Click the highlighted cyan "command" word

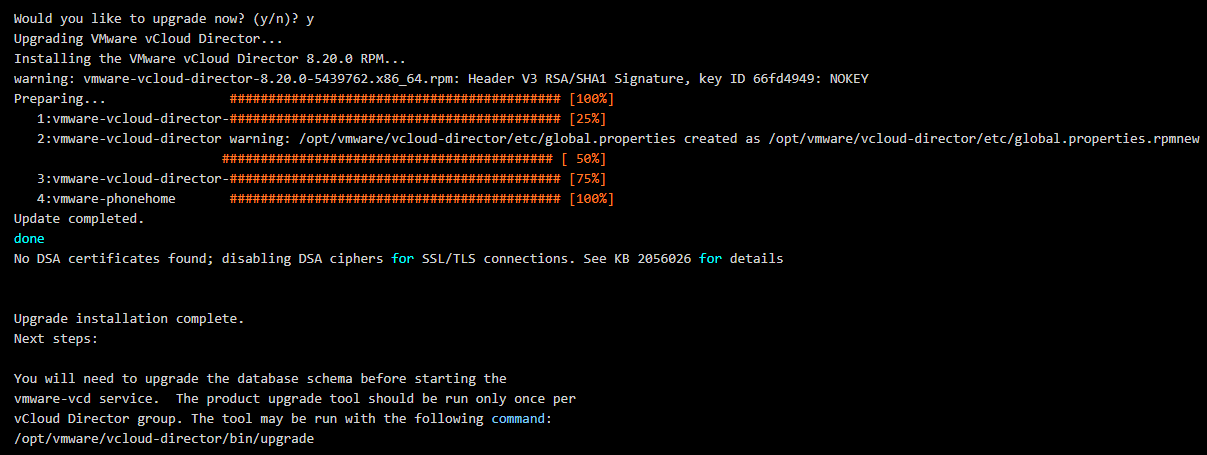[x=522, y=419]
